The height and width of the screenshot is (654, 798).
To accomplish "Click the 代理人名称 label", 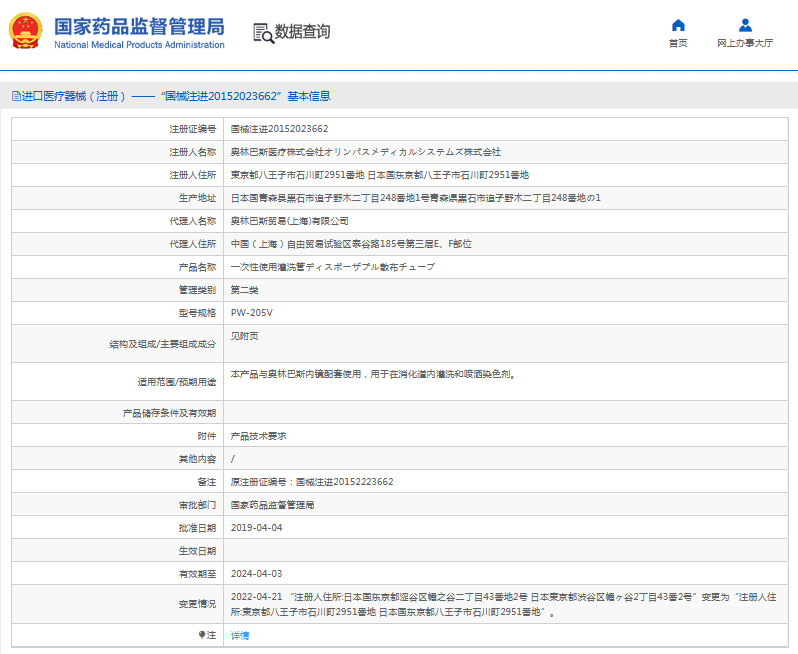I will [x=192, y=221].
